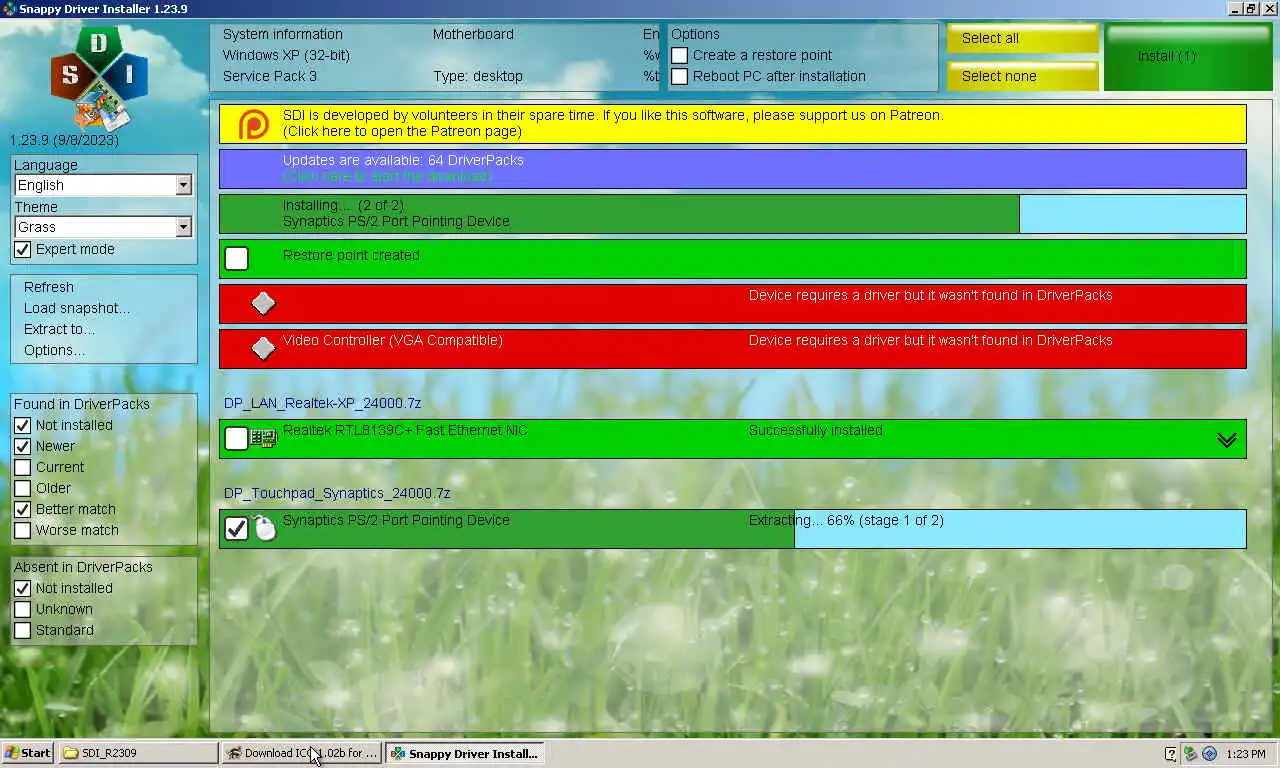Click the Installing (2 of 2) progress bar

pyautogui.click(x=733, y=214)
